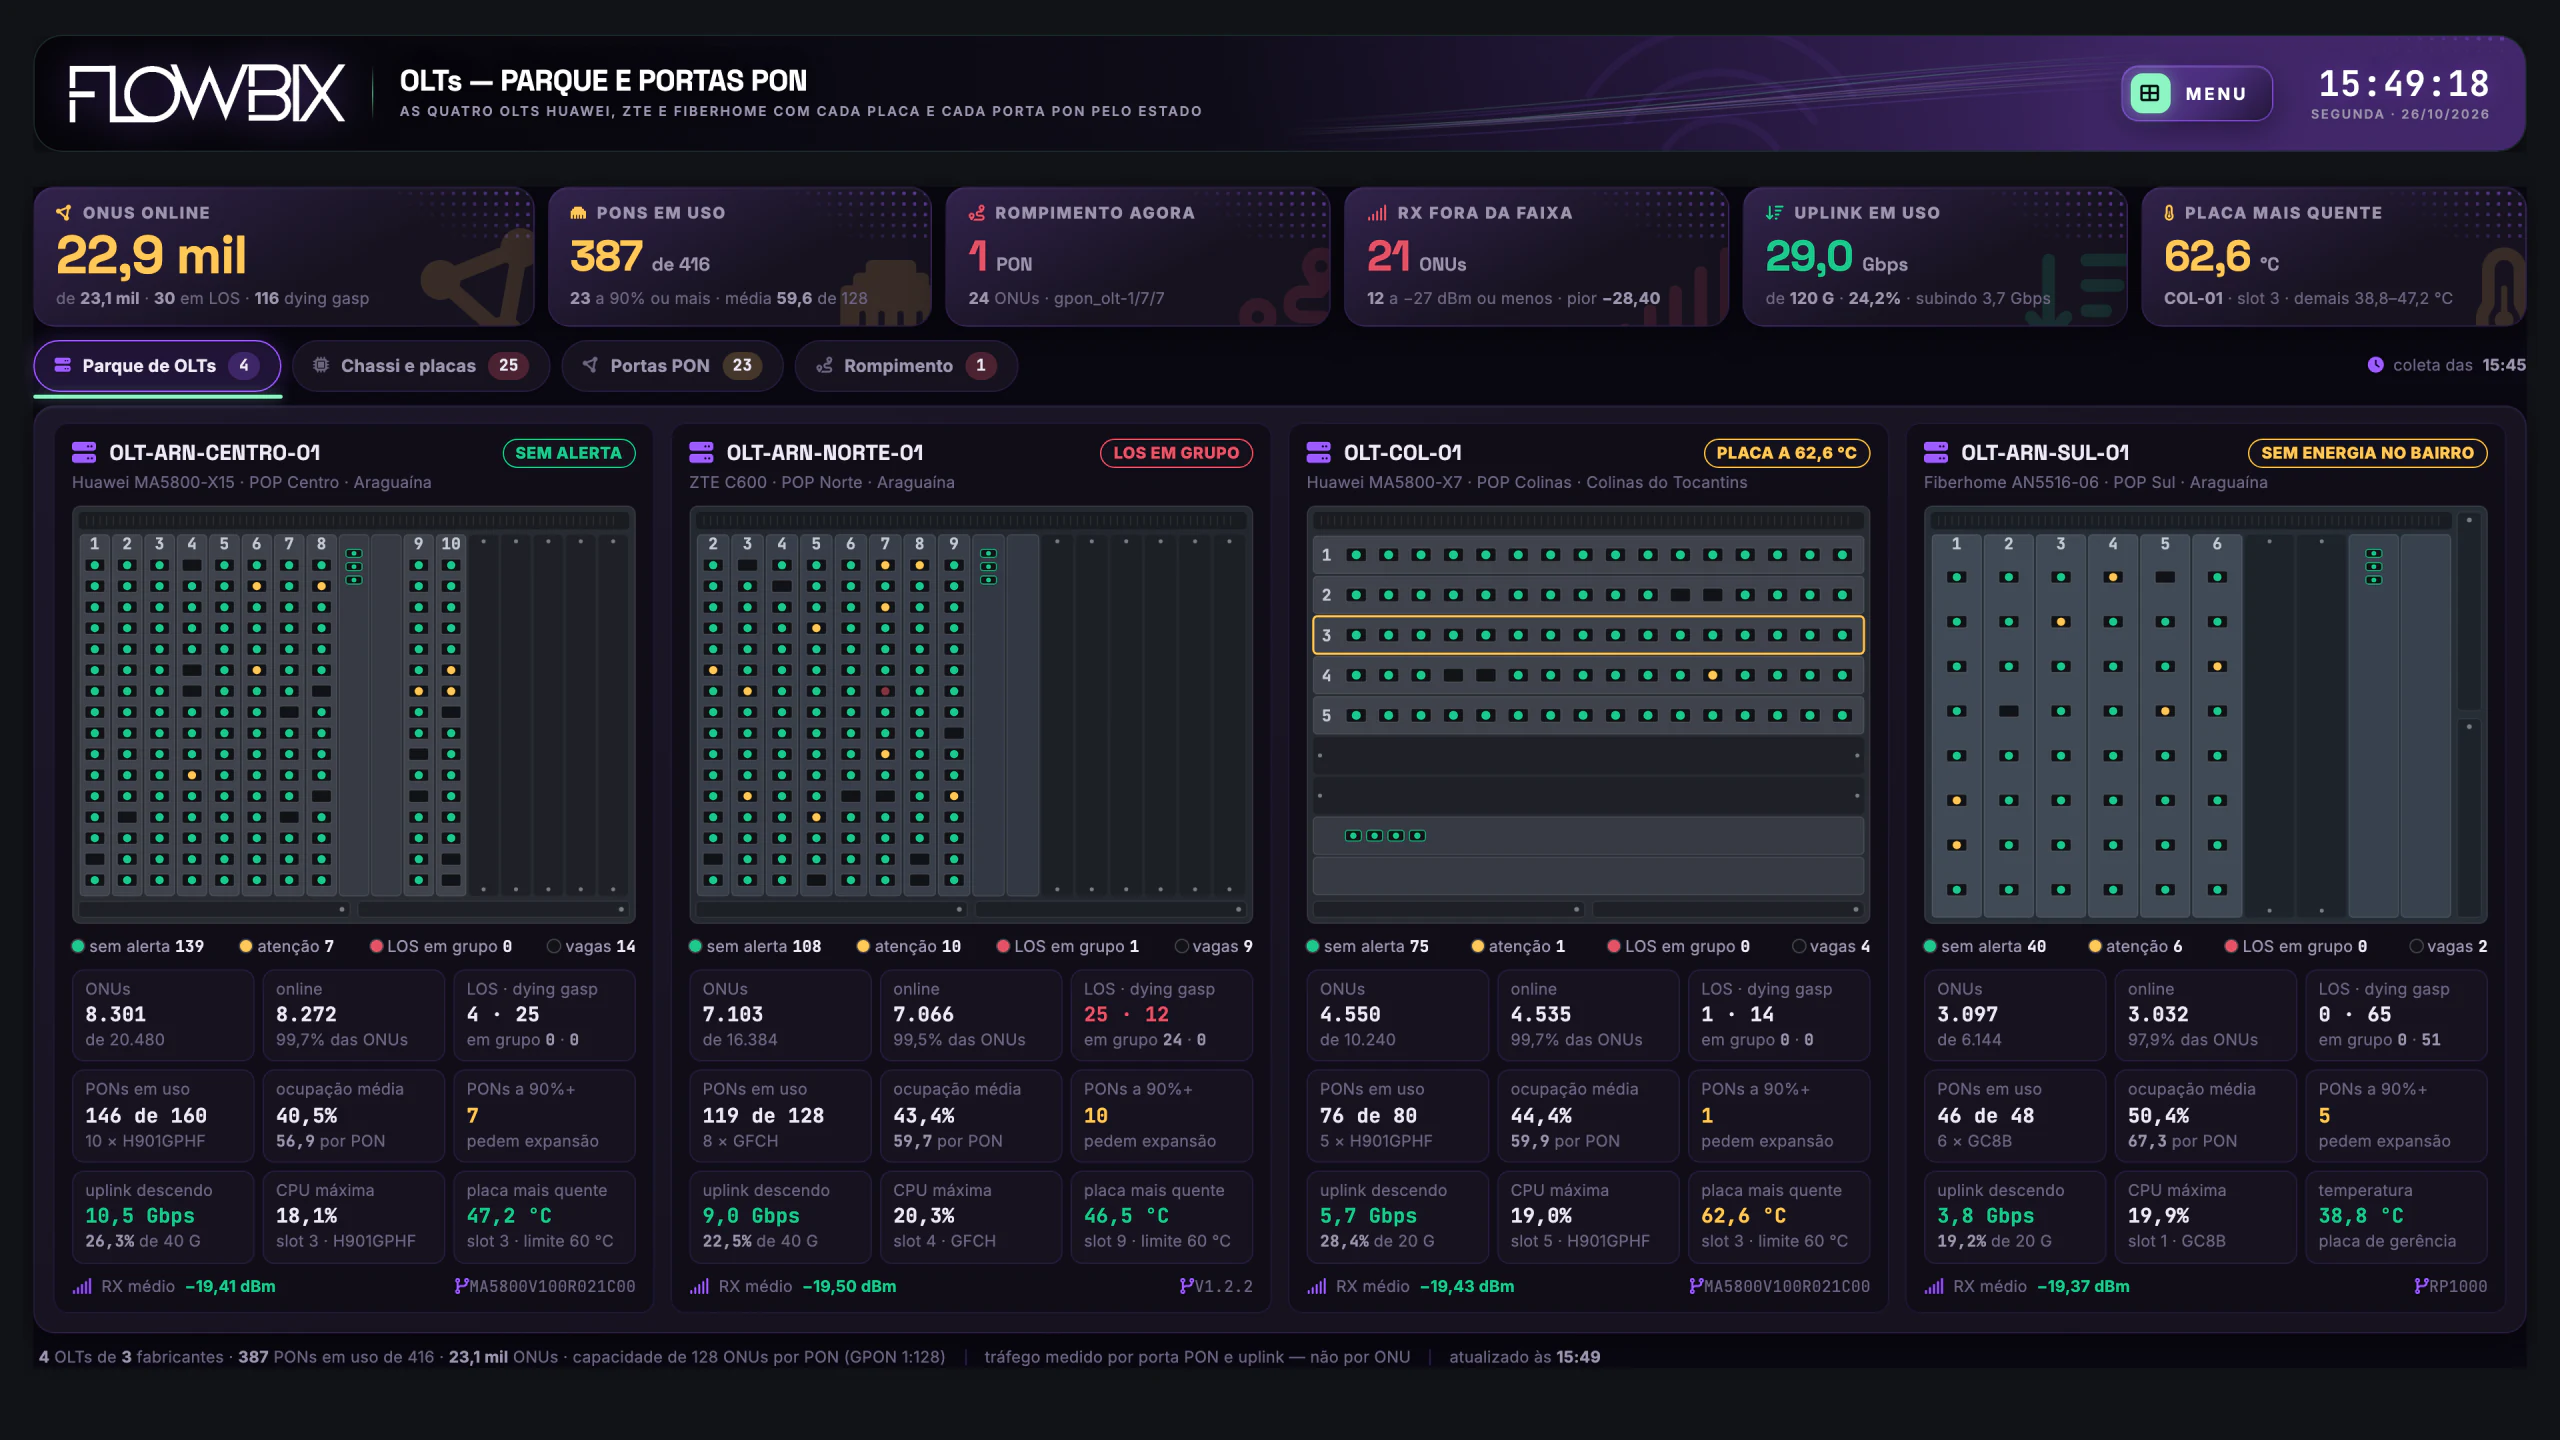Click the ONUs 8.301 stat cell
Screen dimensions: 2560x1440
(x=162, y=1014)
